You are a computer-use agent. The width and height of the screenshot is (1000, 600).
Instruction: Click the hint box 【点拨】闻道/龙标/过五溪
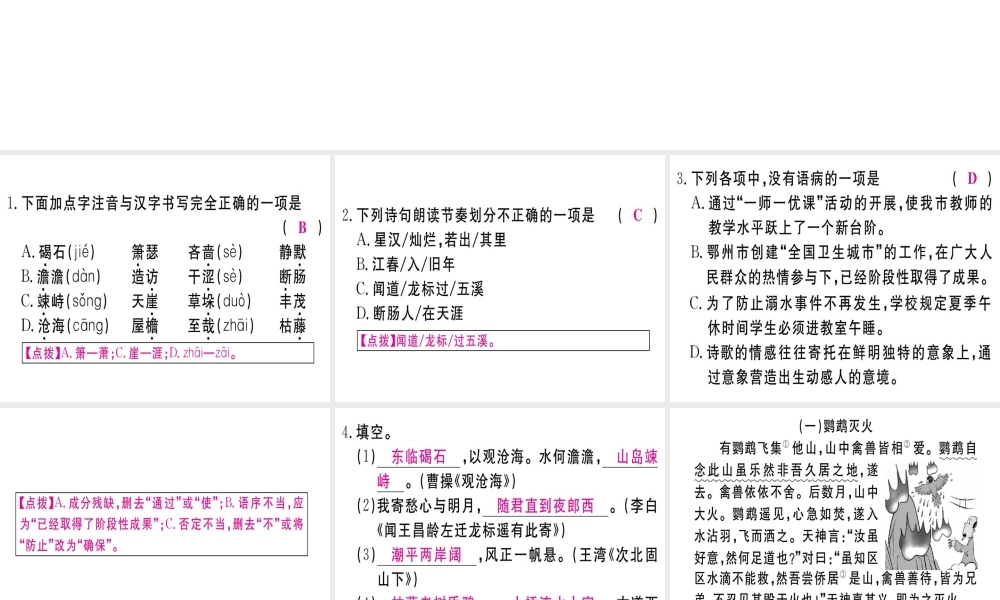tap(503, 340)
